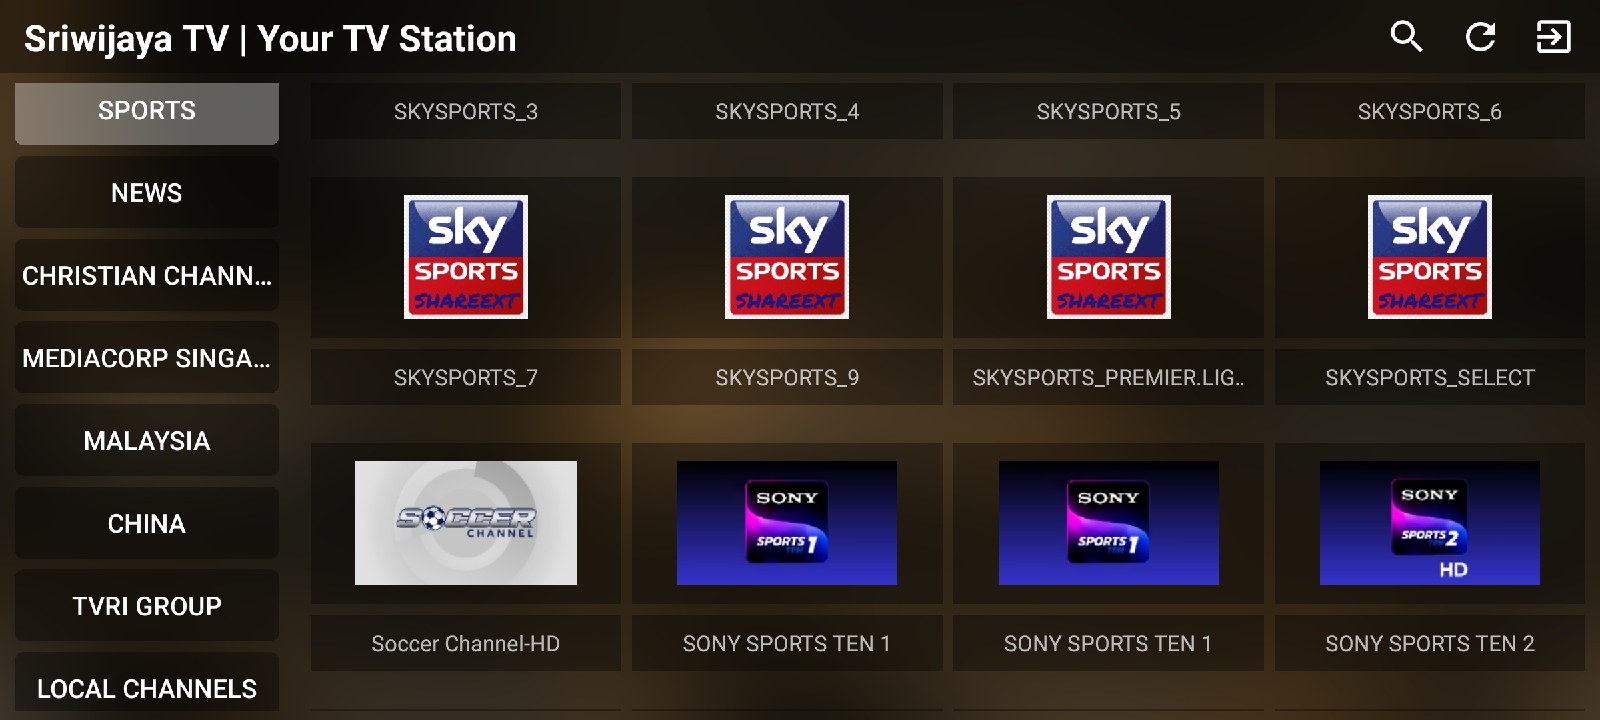The height and width of the screenshot is (720, 1600).
Task: Open the Soccer Channel logo thumbnail
Action: point(466,523)
